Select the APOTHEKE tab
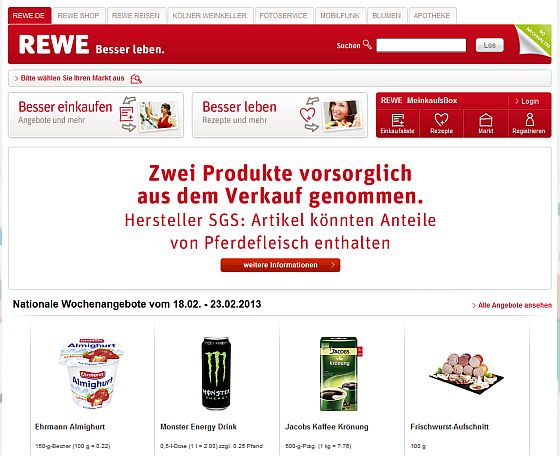560x456 pixels. point(432,16)
